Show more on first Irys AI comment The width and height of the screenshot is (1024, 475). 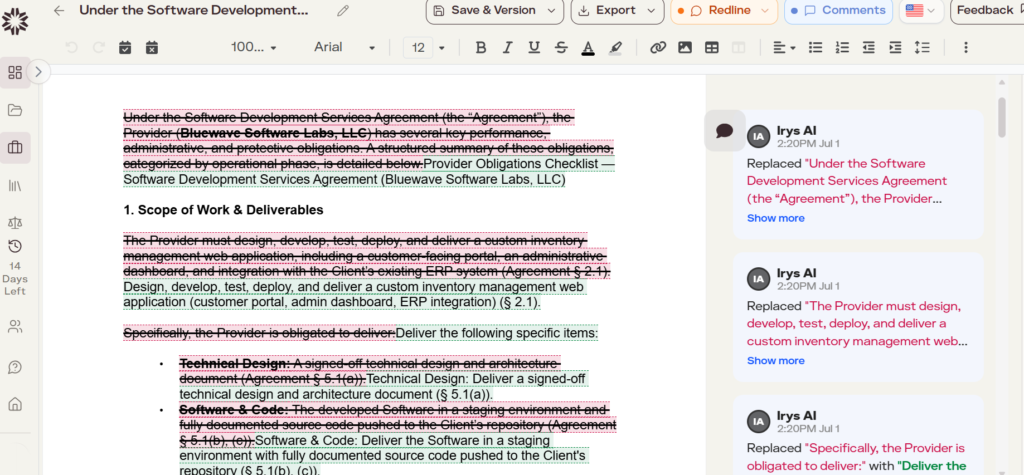tap(775, 218)
